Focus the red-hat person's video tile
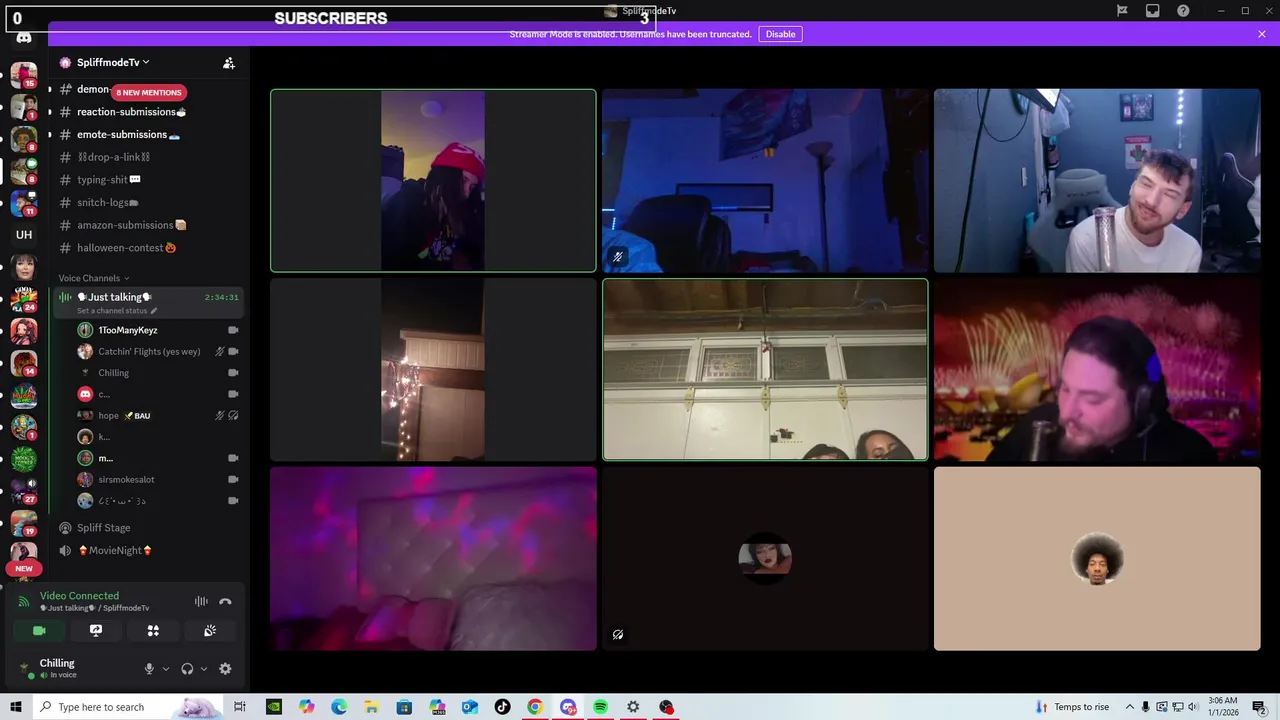The height and width of the screenshot is (720, 1280). pyautogui.click(x=433, y=181)
